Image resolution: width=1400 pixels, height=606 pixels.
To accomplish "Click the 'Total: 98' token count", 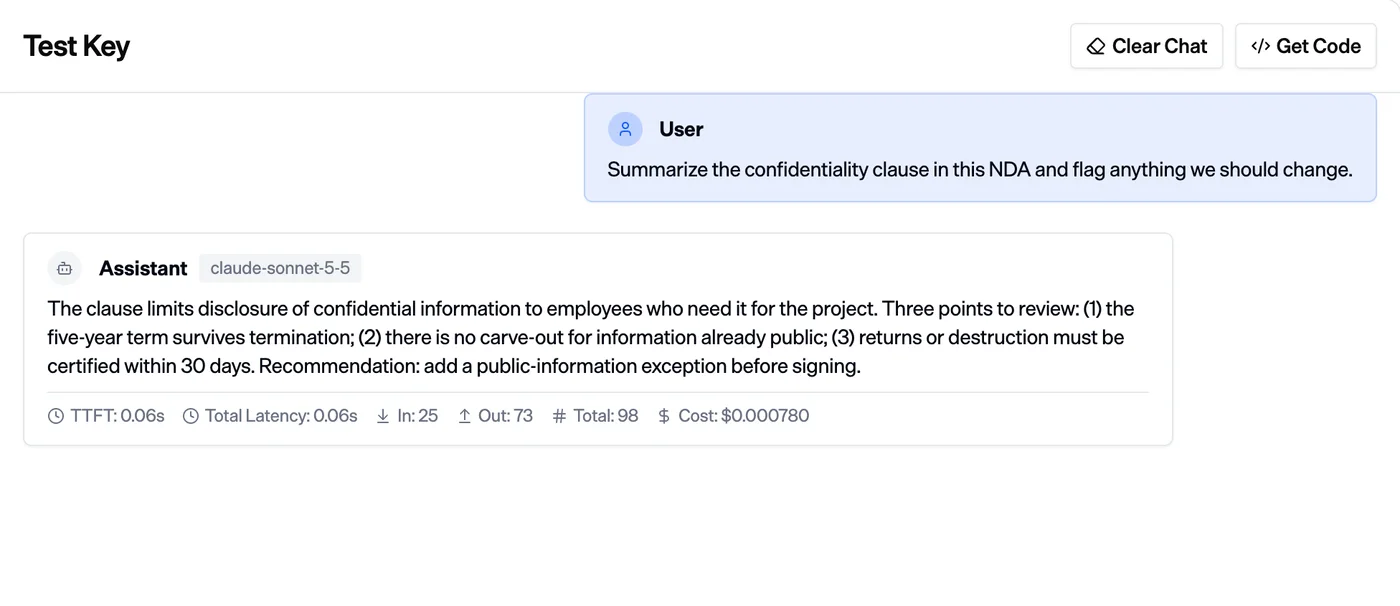I will click(606, 416).
